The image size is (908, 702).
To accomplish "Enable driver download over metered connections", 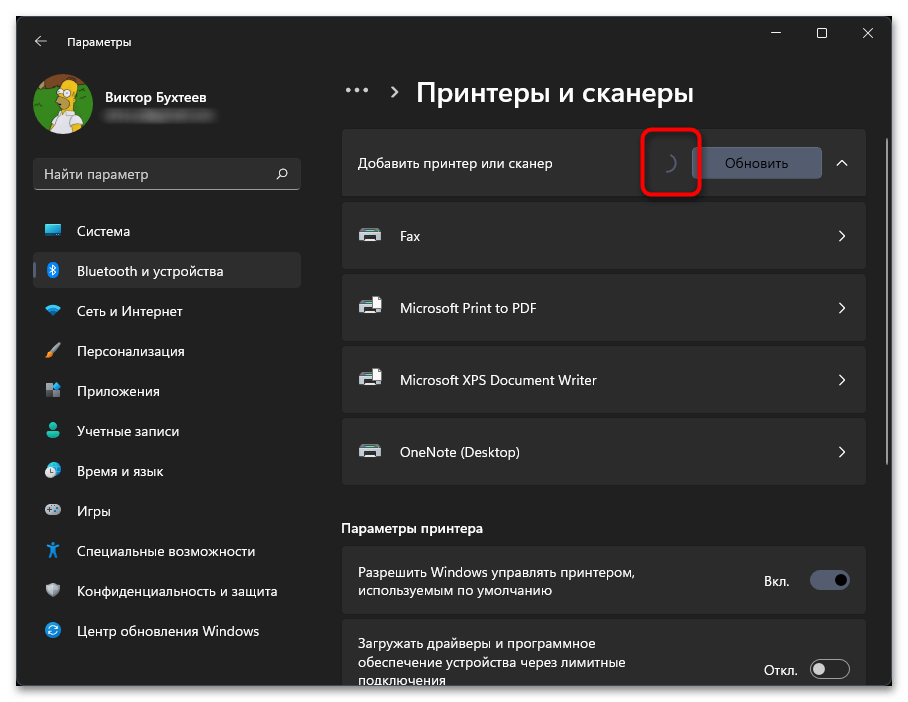I will [x=829, y=669].
